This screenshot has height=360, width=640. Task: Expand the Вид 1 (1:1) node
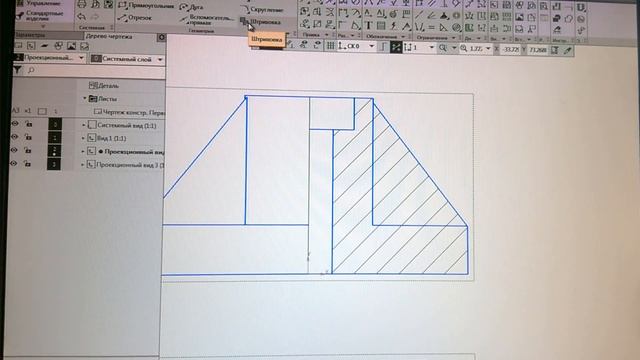[83, 138]
